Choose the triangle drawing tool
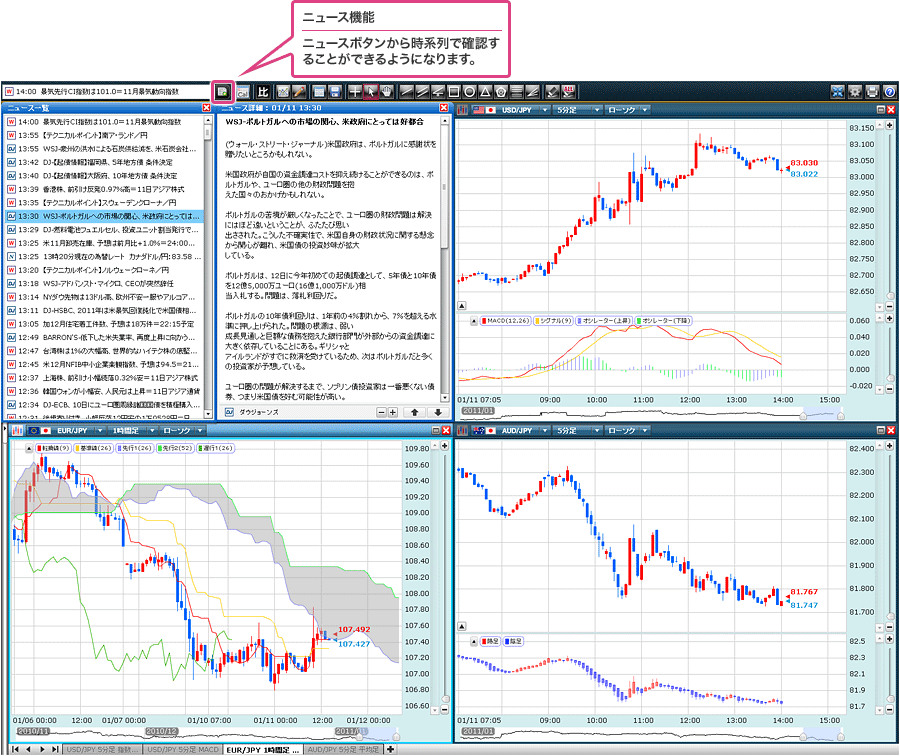900x756 pixels. click(485, 91)
